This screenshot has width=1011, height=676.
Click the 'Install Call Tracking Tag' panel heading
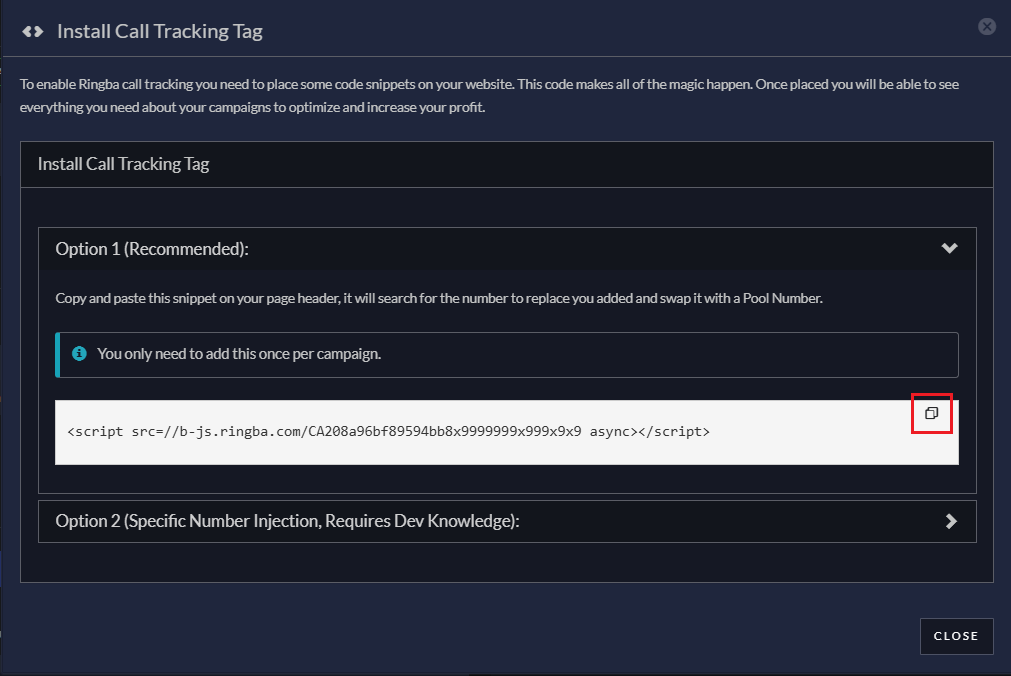pos(123,164)
